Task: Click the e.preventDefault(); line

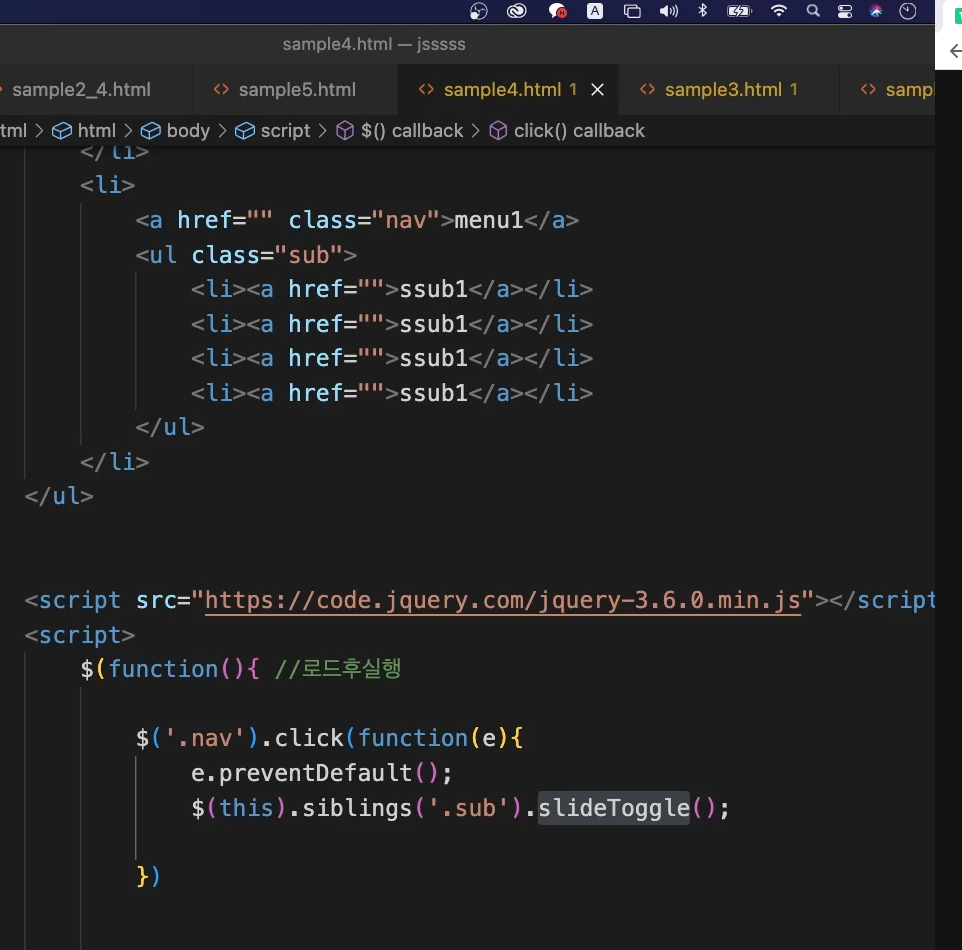Action: 321,773
